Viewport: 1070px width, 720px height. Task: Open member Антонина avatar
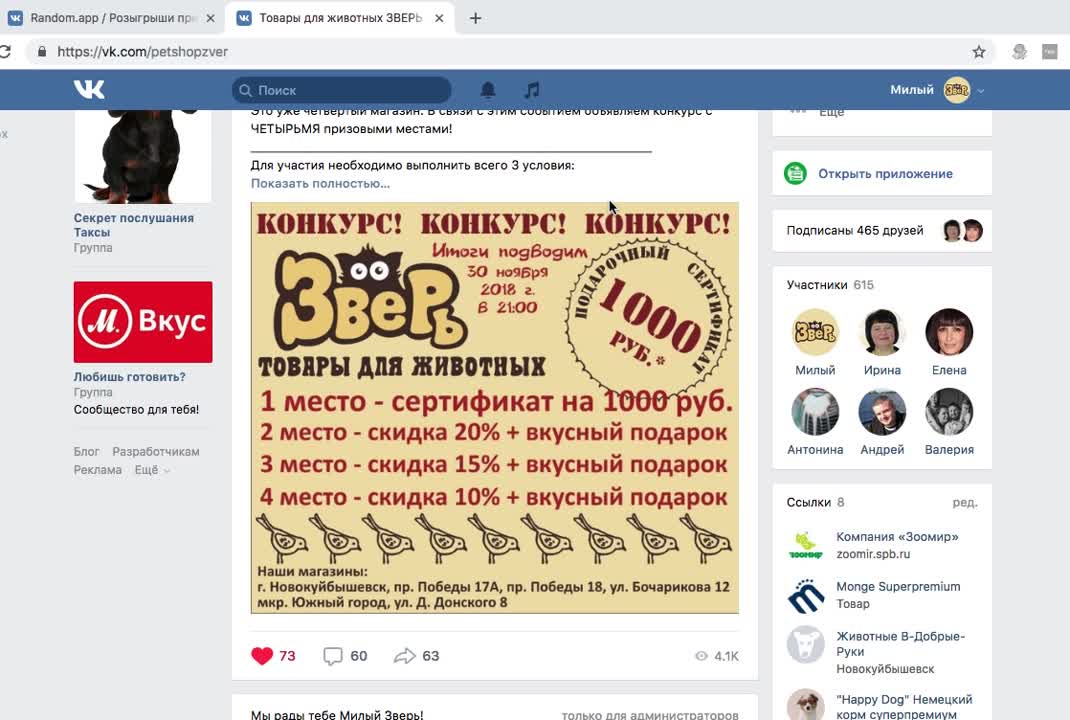[x=815, y=412]
